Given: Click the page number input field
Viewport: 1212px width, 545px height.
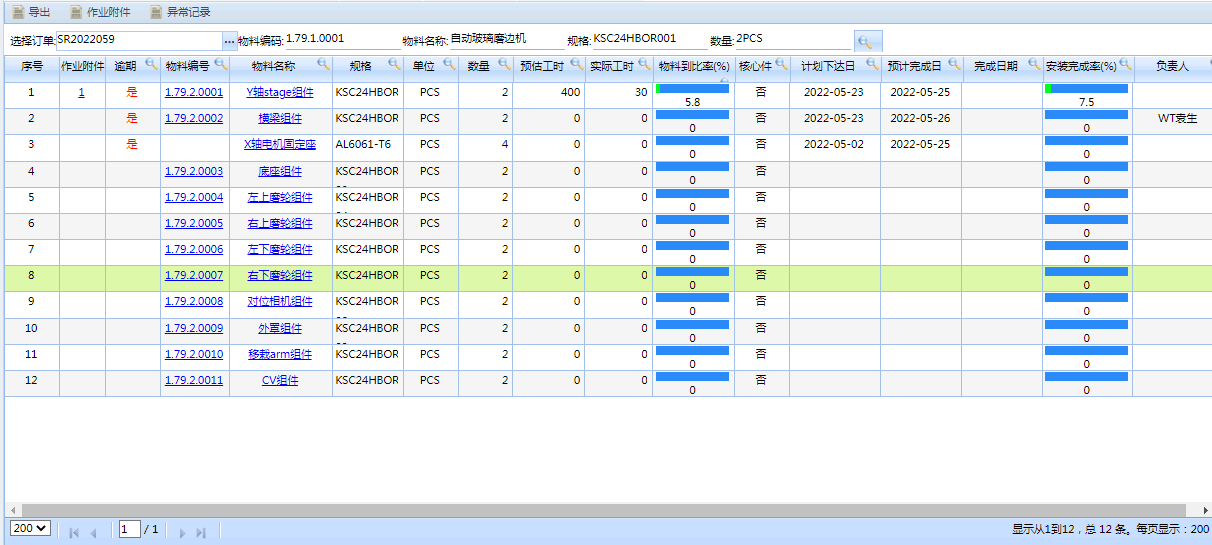Looking at the screenshot, I should click(x=129, y=528).
